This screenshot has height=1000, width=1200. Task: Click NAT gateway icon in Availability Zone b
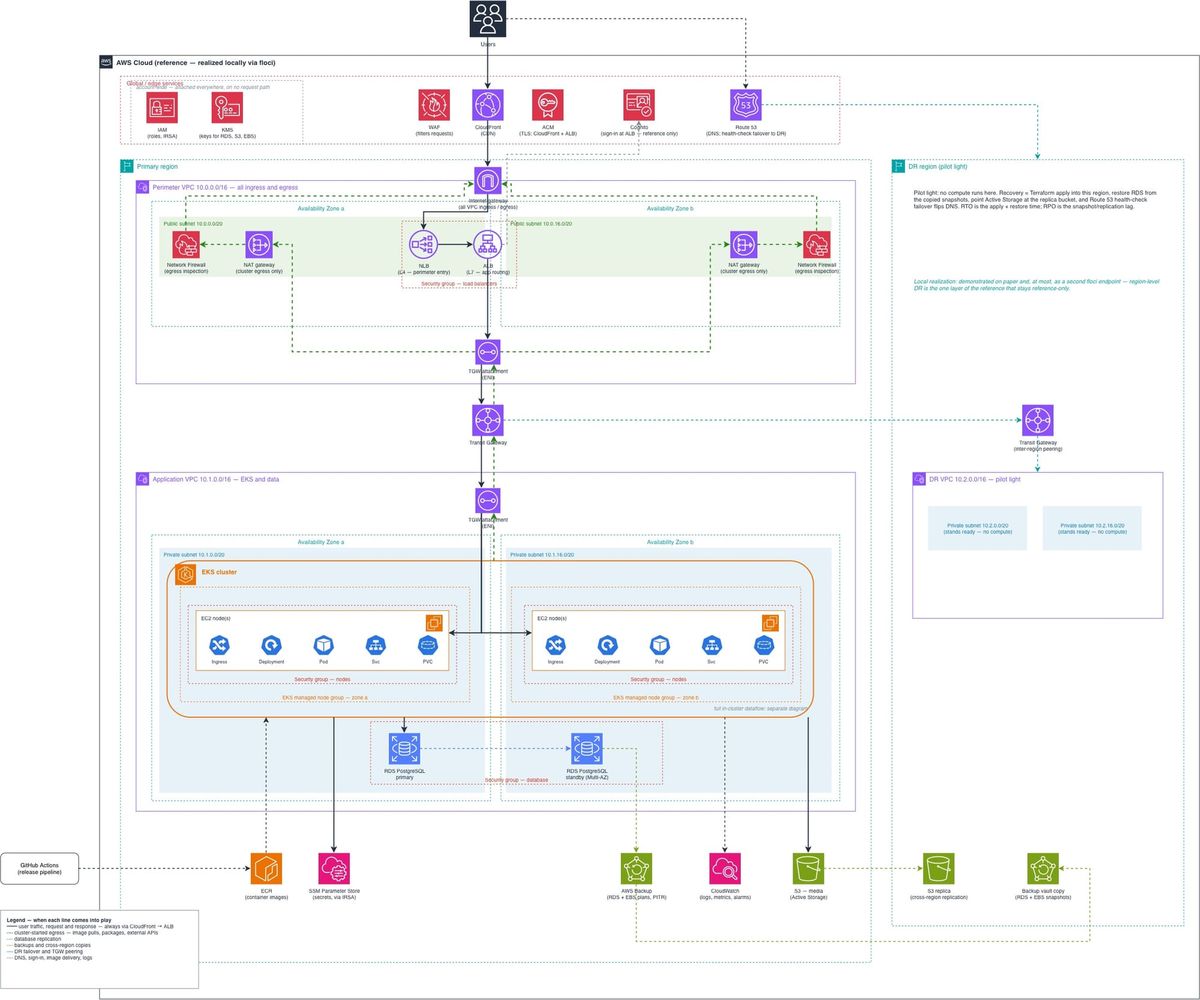(743, 244)
